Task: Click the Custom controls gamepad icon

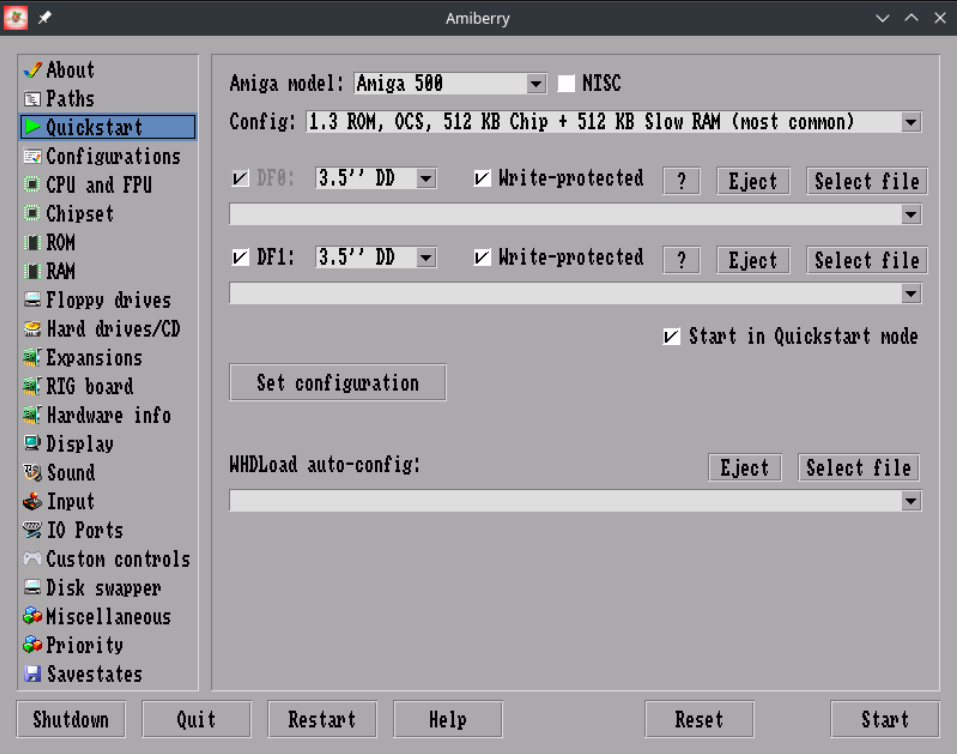Action: click(x=32, y=559)
